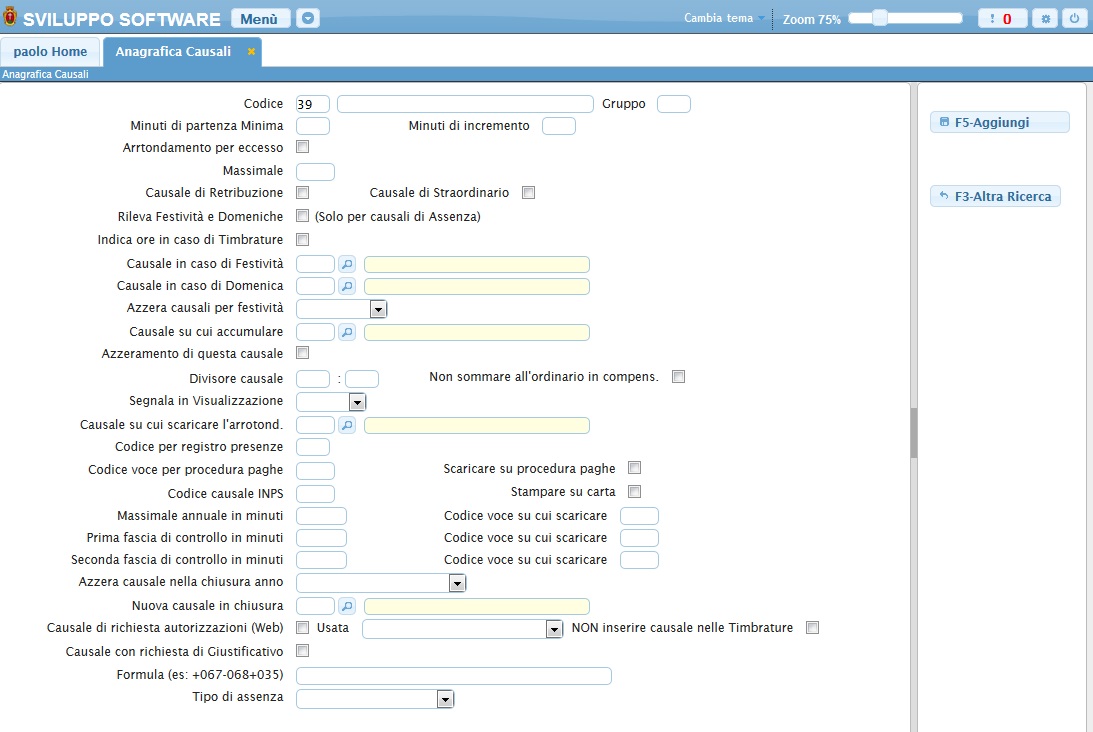The image size is (1093, 732).
Task: Click the round arrow icon beside Menù
Action: point(308,19)
